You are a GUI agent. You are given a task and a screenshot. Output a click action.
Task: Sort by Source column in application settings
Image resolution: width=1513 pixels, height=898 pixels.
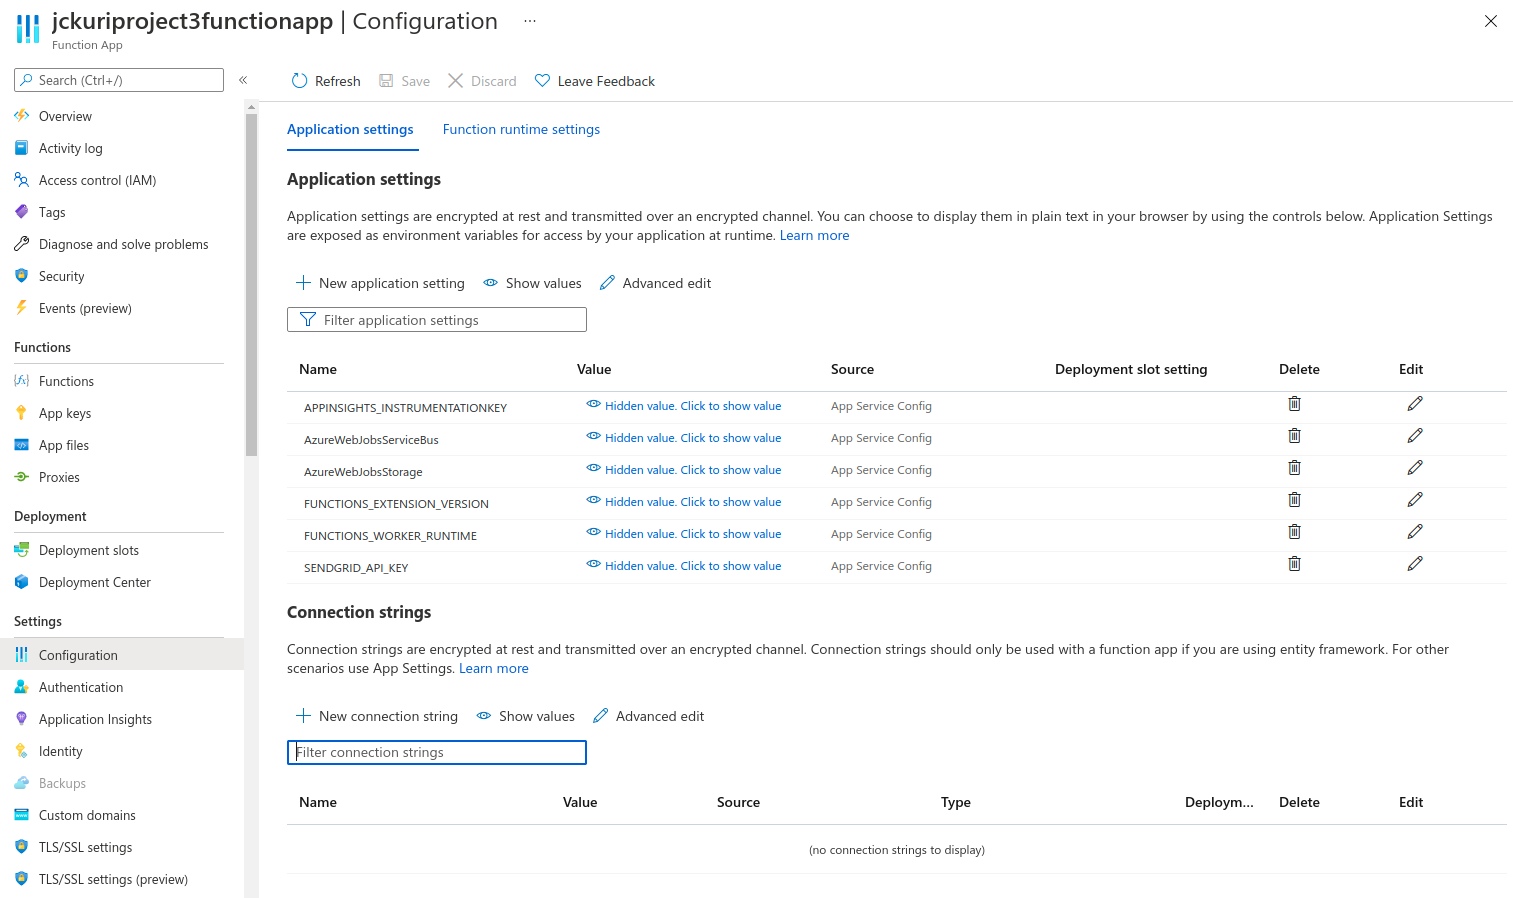coord(852,369)
